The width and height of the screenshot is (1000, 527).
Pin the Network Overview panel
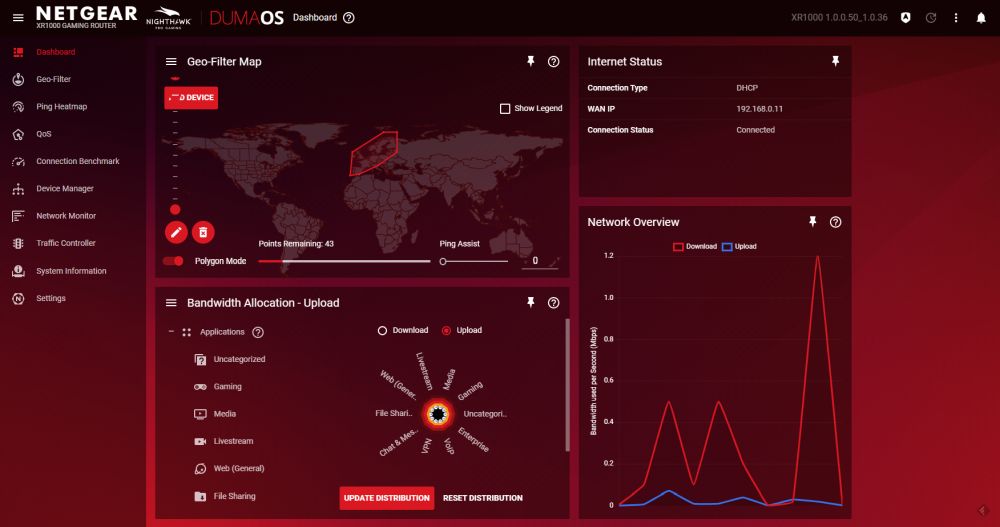(812, 221)
